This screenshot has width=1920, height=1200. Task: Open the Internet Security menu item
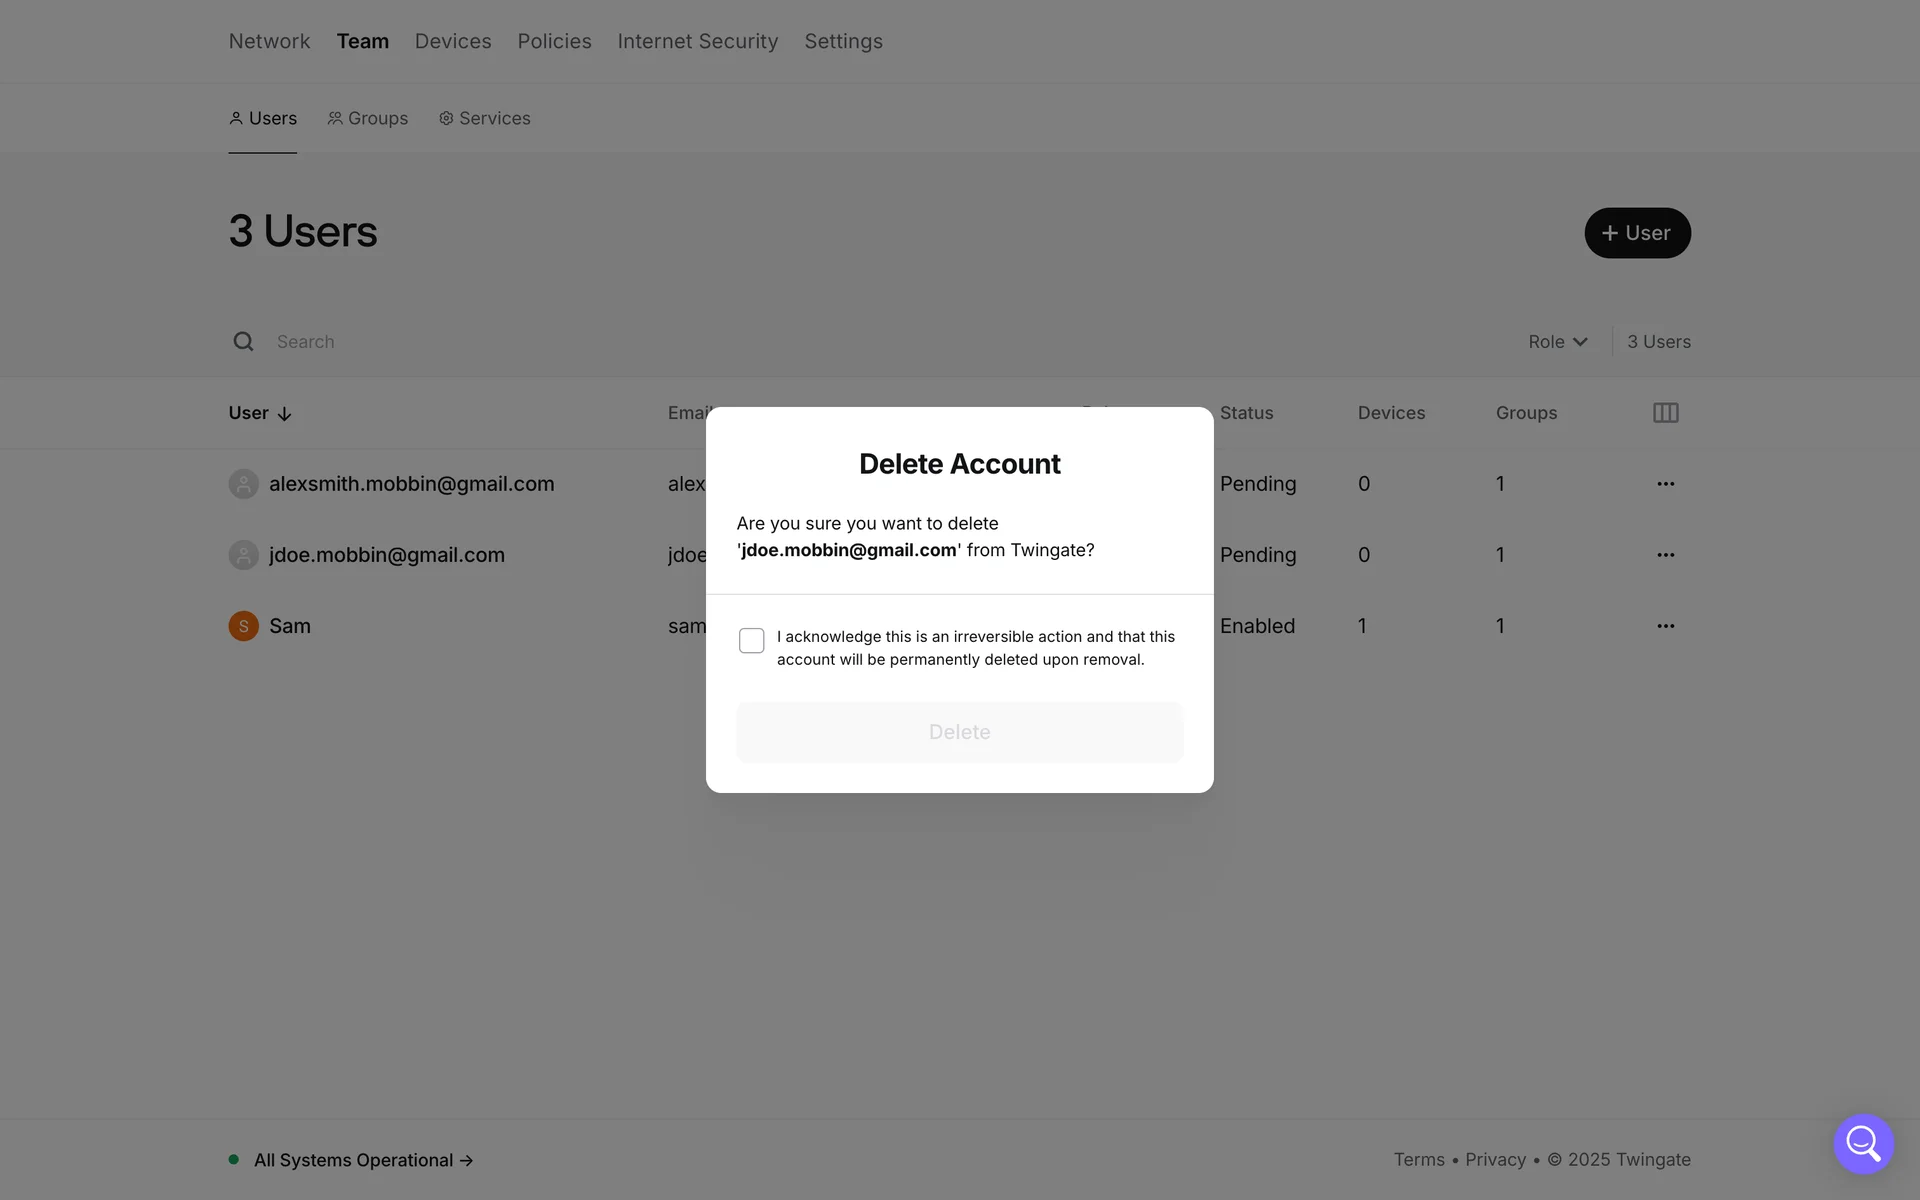pyautogui.click(x=697, y=41)
